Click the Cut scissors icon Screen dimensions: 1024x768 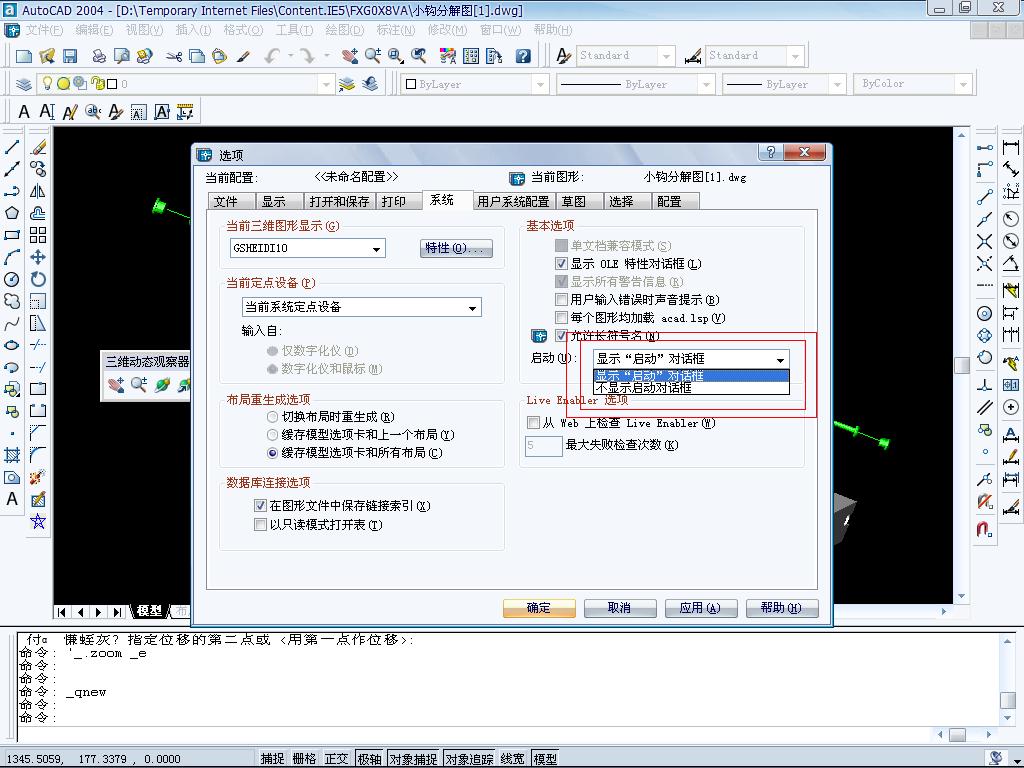(x=174, y=56)
